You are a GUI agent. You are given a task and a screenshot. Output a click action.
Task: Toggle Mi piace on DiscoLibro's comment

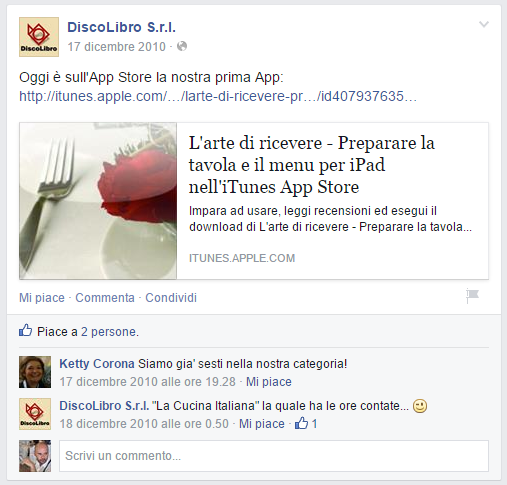[262, 424]
